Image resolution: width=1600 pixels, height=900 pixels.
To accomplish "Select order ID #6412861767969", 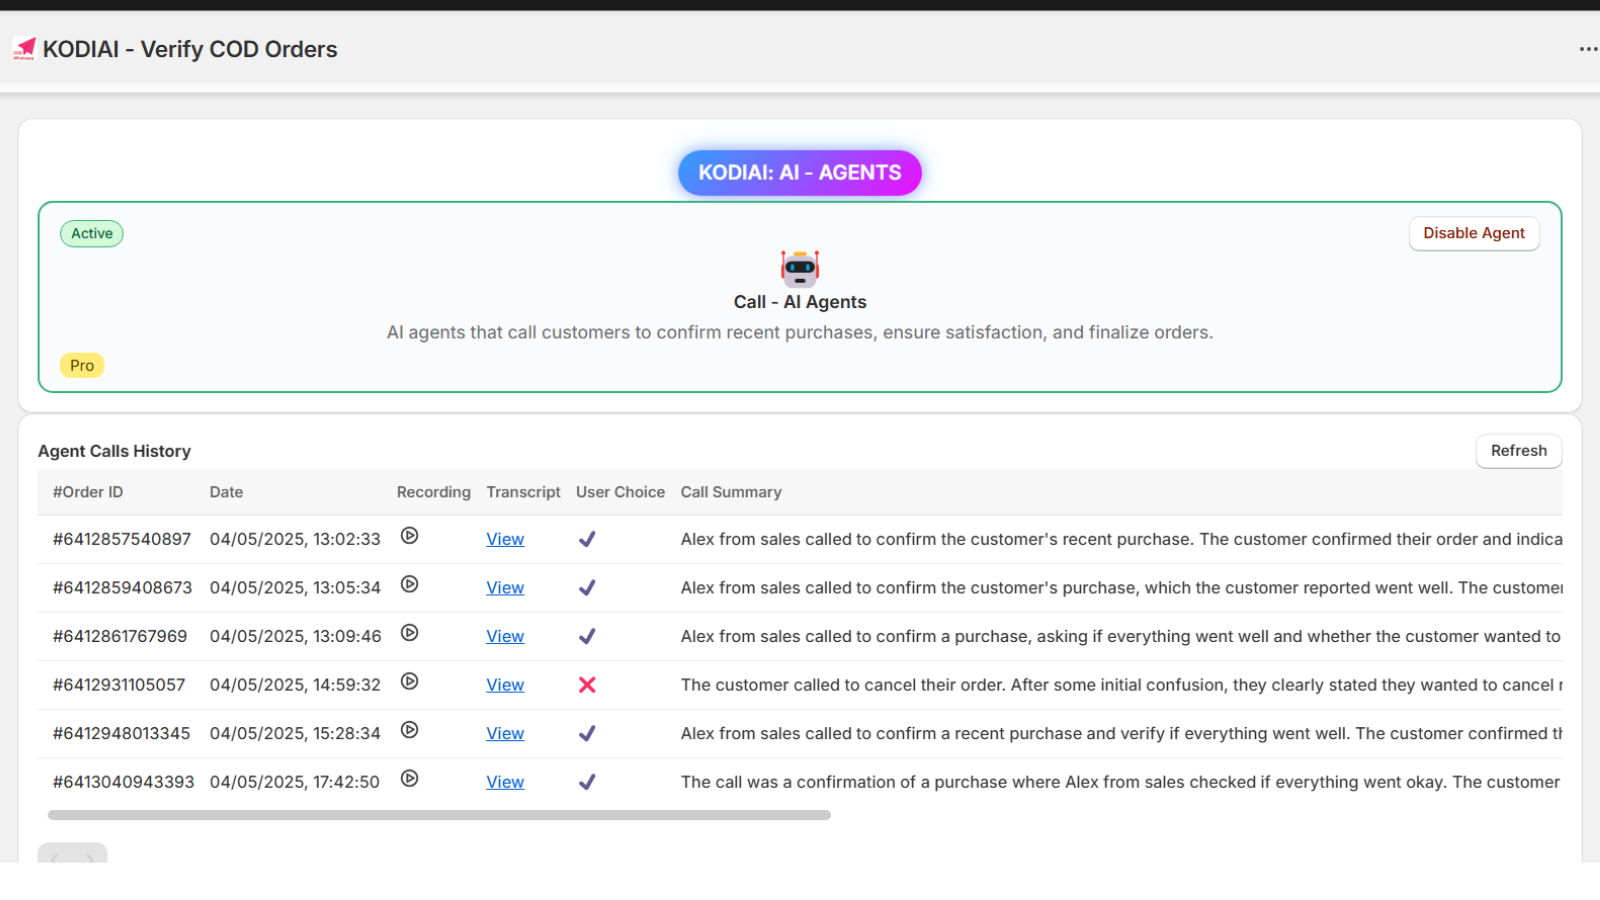I will (x=120, y=636).
